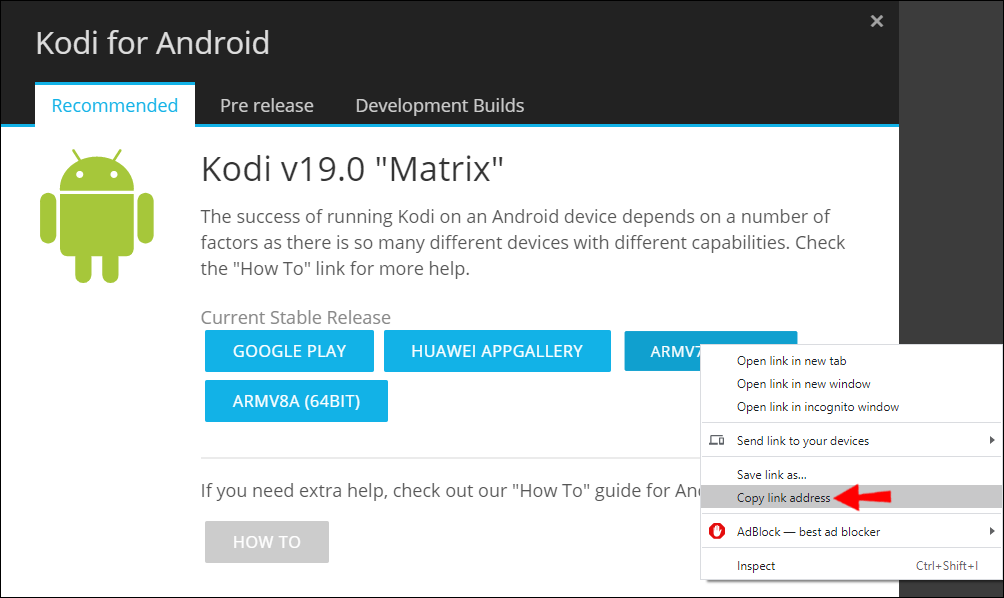Download the ARMV8A (64BIT) build
Screen dimensions: 1004x598
click(296, 401)
